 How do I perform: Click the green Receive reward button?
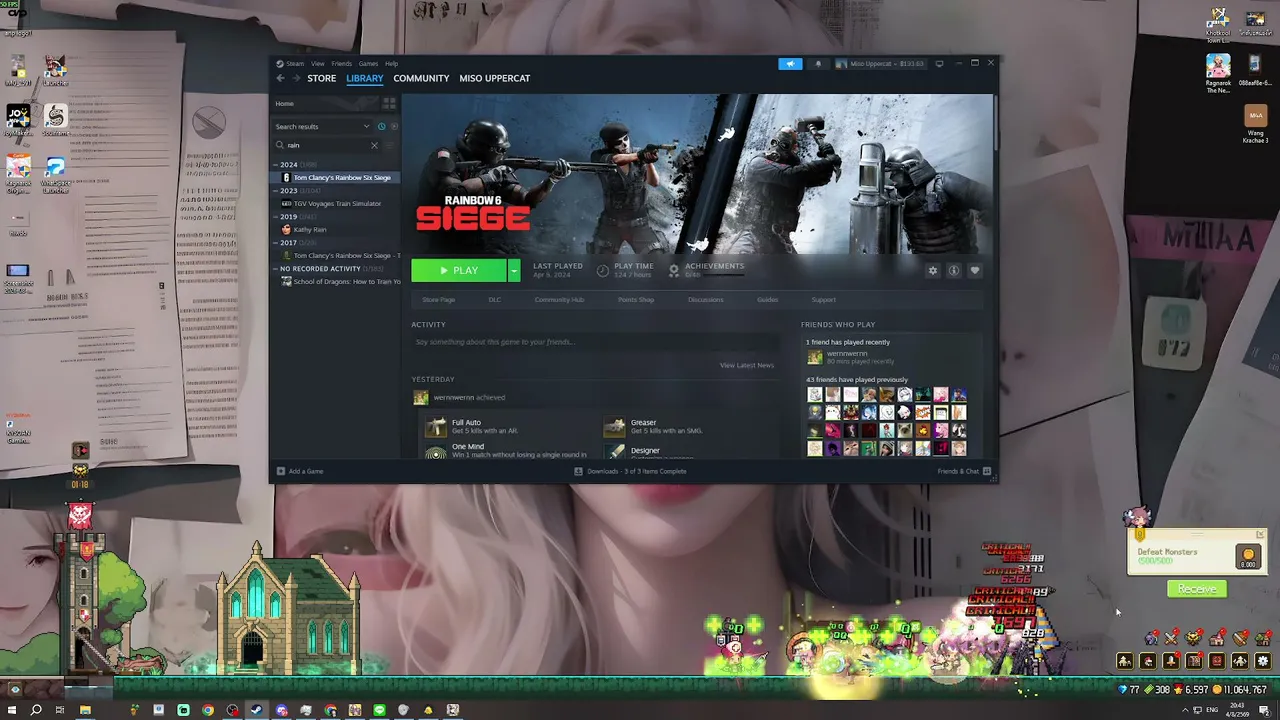pos(1197,589)
